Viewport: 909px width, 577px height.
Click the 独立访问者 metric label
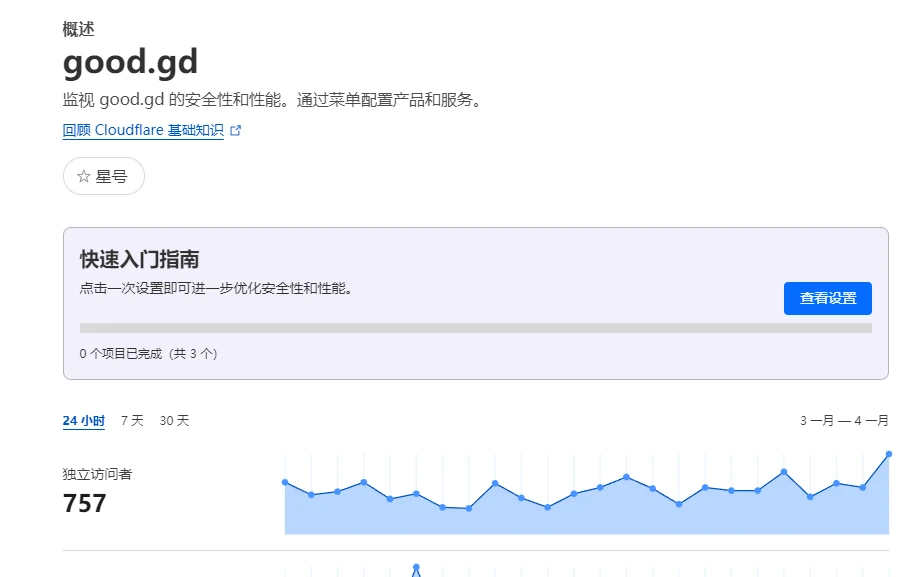[97, 474]
